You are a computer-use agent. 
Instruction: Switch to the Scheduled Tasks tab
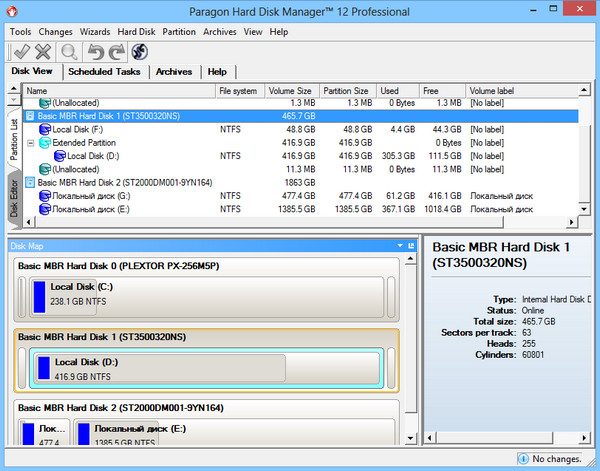[104, 72]
